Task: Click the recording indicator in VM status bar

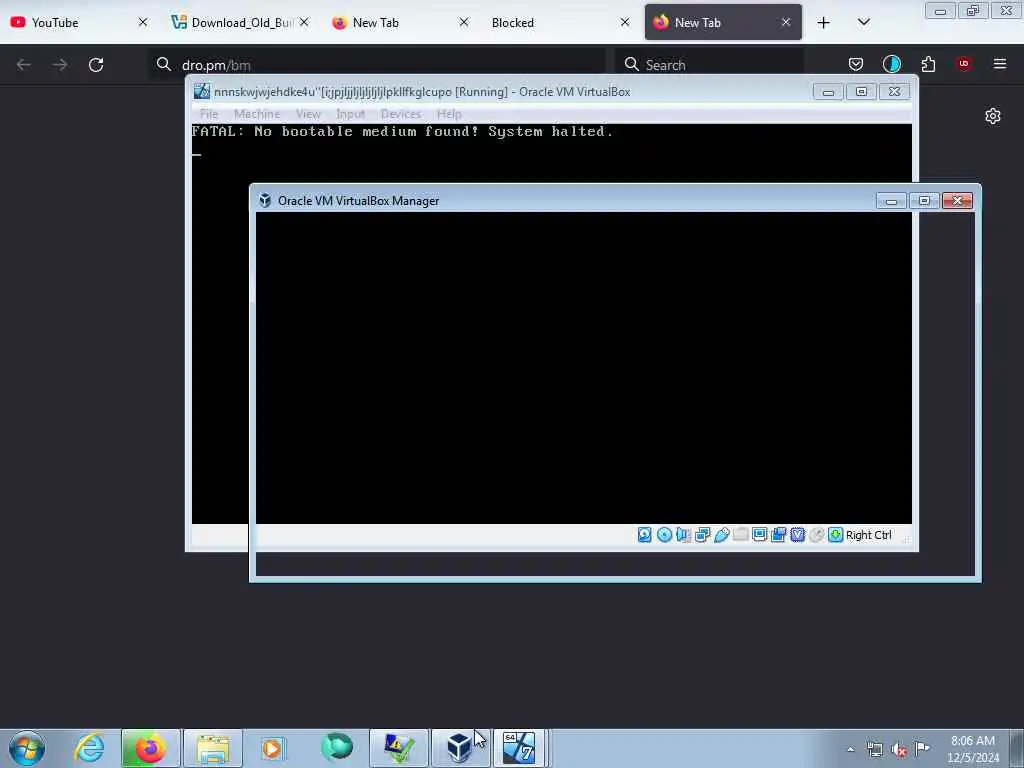Action: pos(778,535)
